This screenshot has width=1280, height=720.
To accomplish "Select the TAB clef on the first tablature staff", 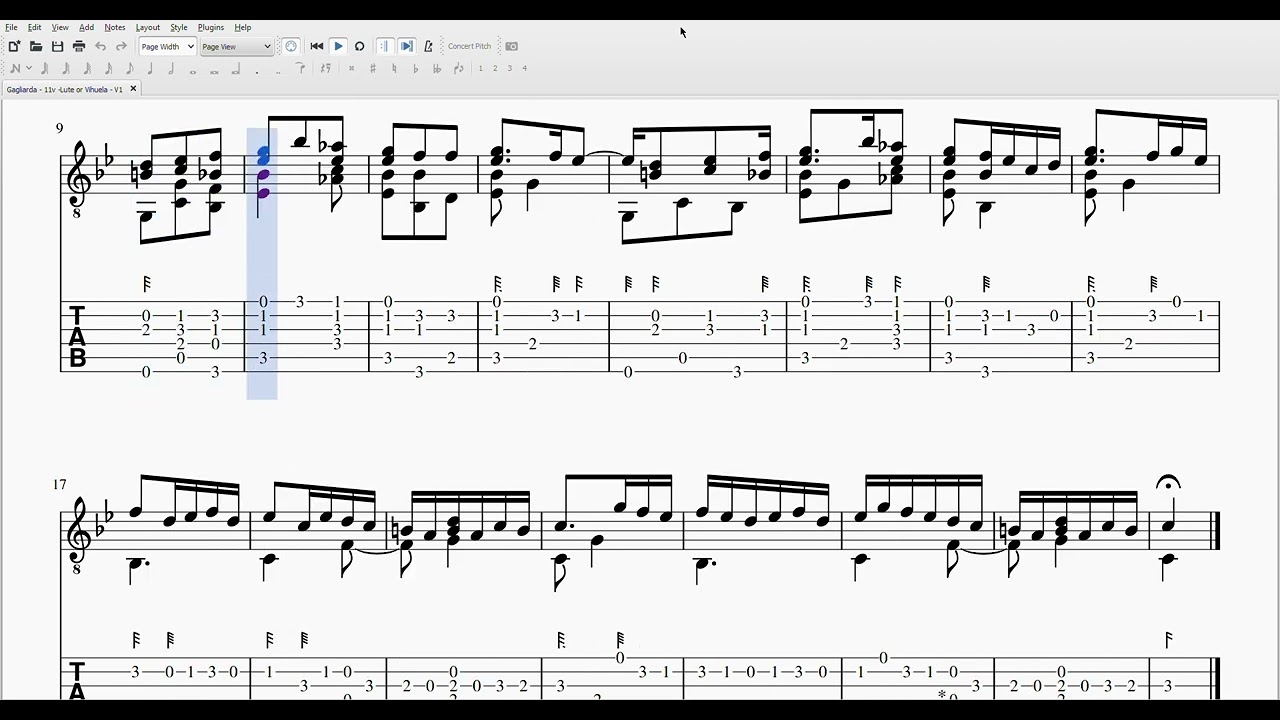I will (77, 337).
